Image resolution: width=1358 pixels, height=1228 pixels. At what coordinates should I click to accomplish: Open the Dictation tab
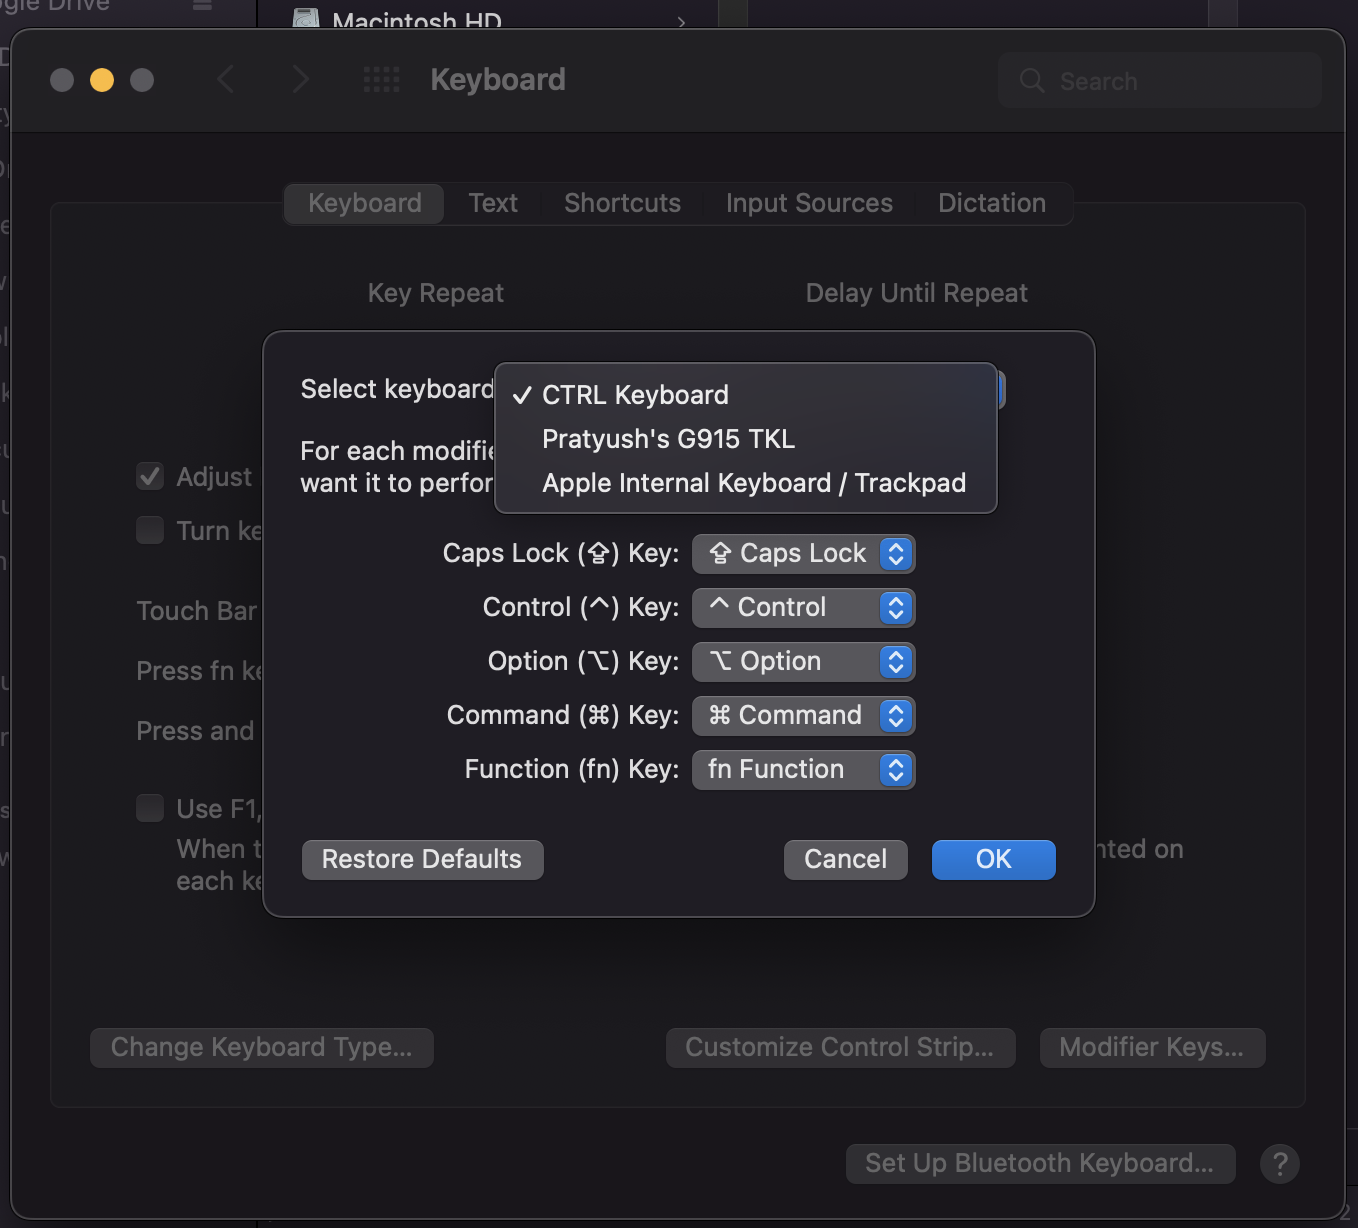click(x=991, y=203)
